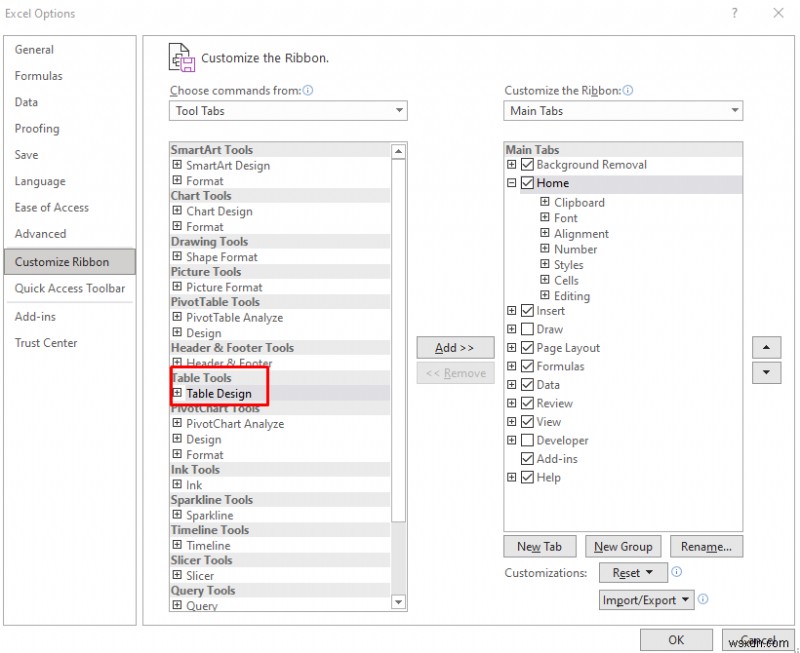Screen dimensions: 800x653
Task: Confirm with the OK button
Action: coord(676,640)
